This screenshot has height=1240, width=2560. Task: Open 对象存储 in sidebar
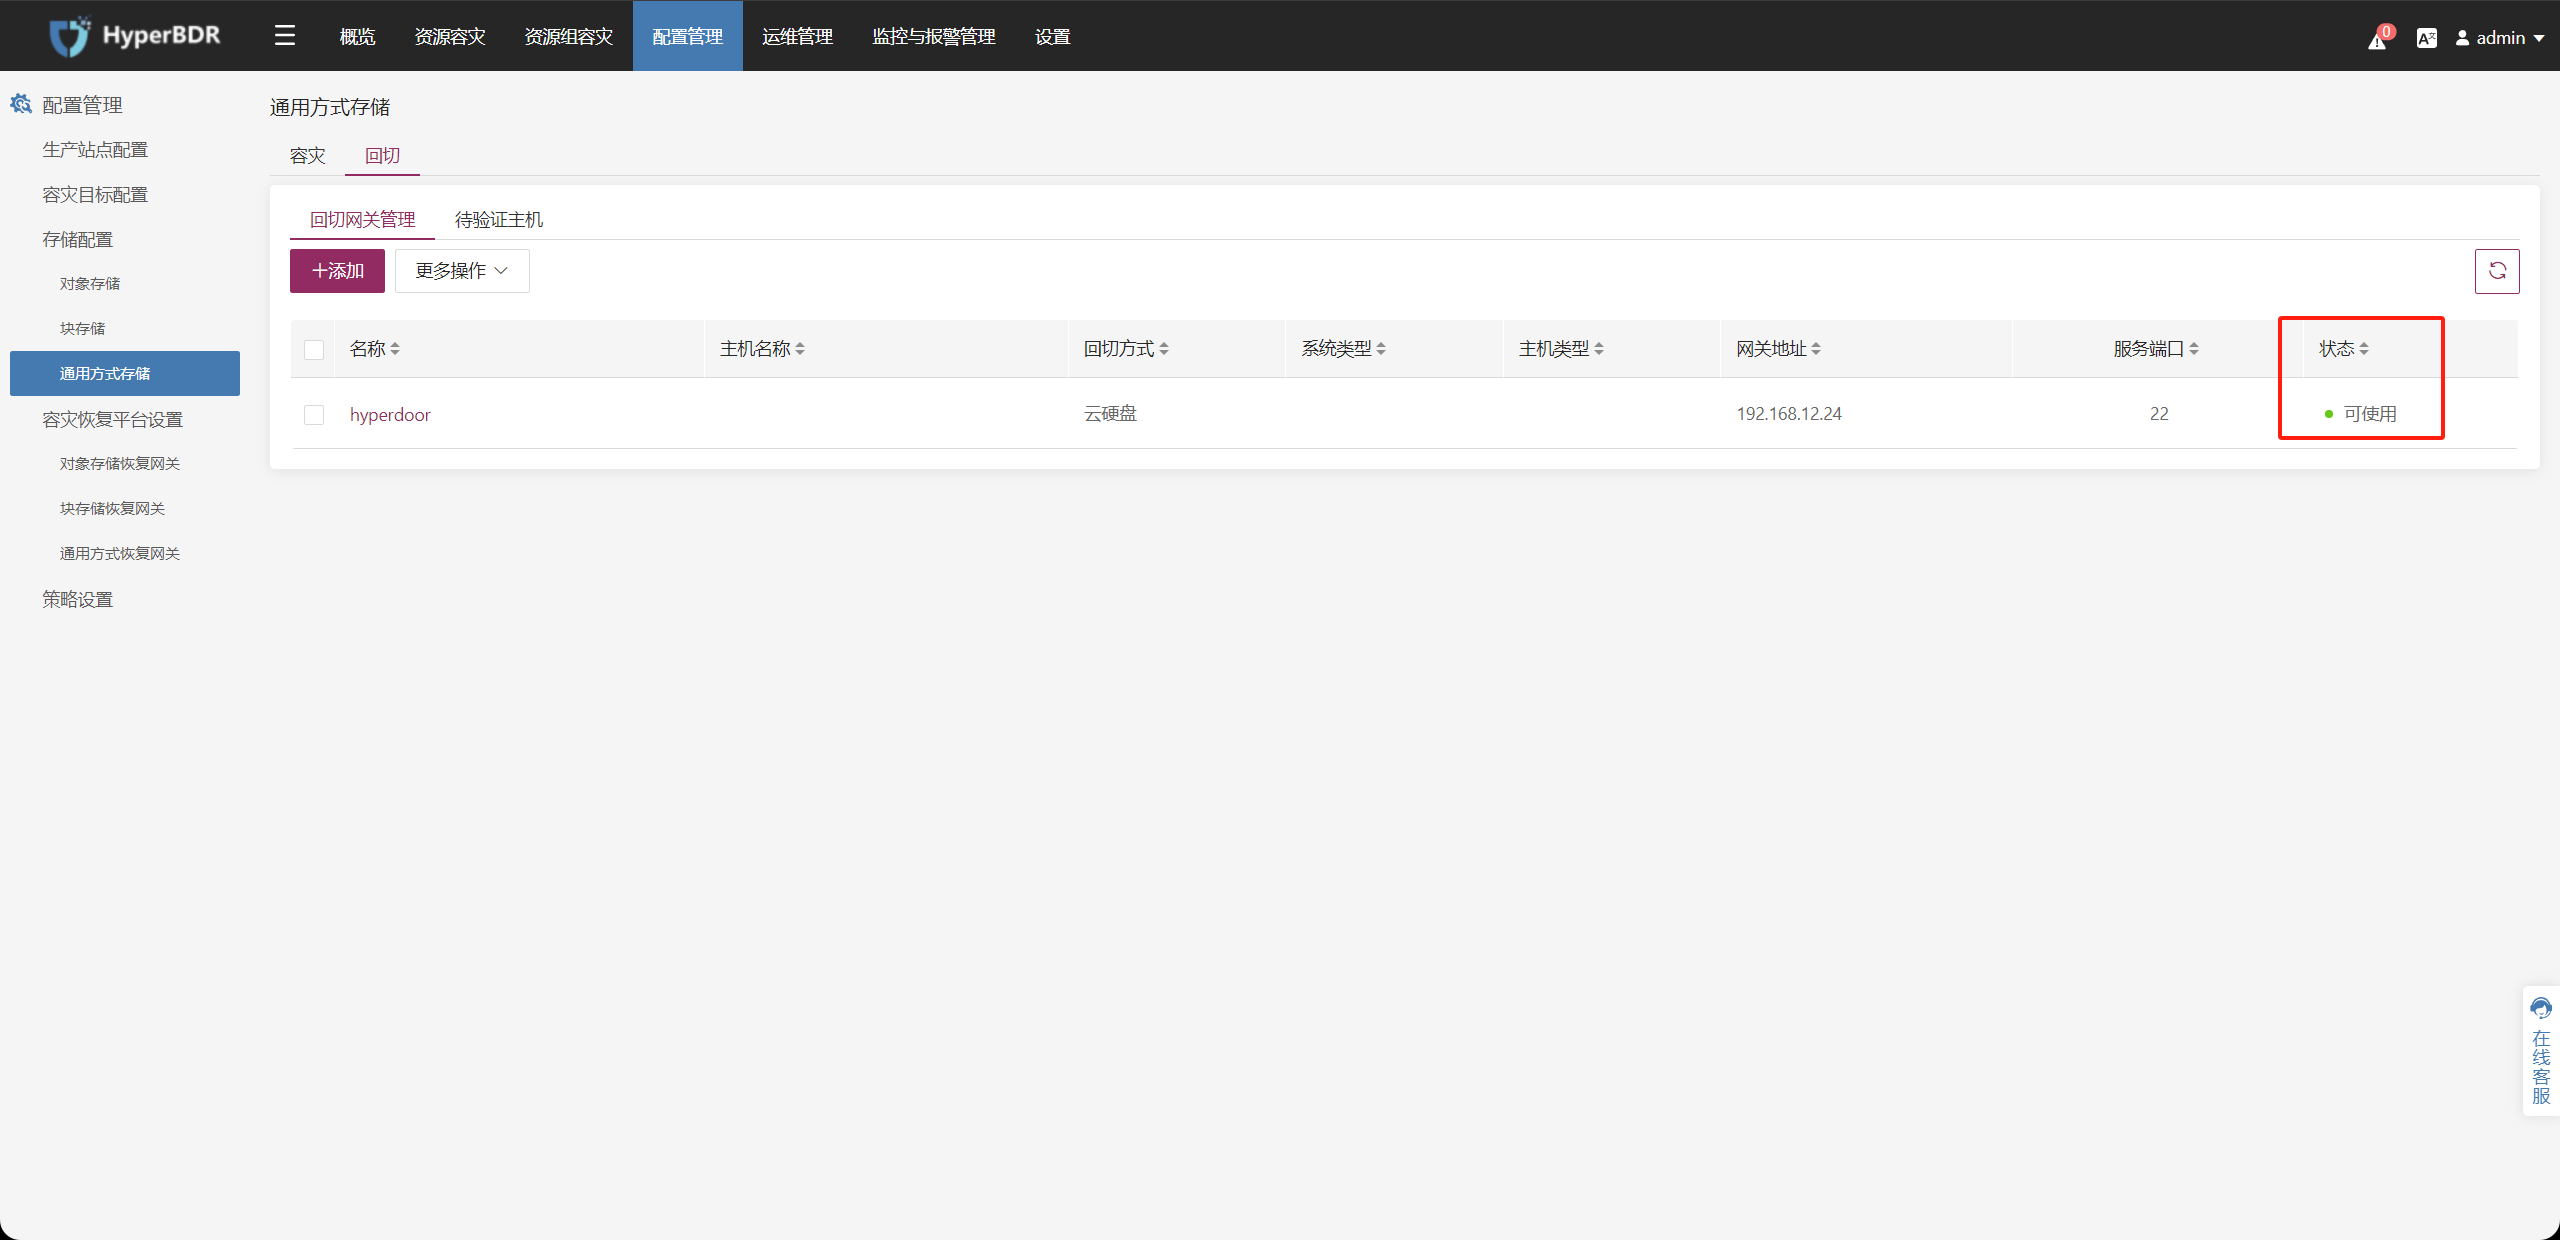coord(90,284)
